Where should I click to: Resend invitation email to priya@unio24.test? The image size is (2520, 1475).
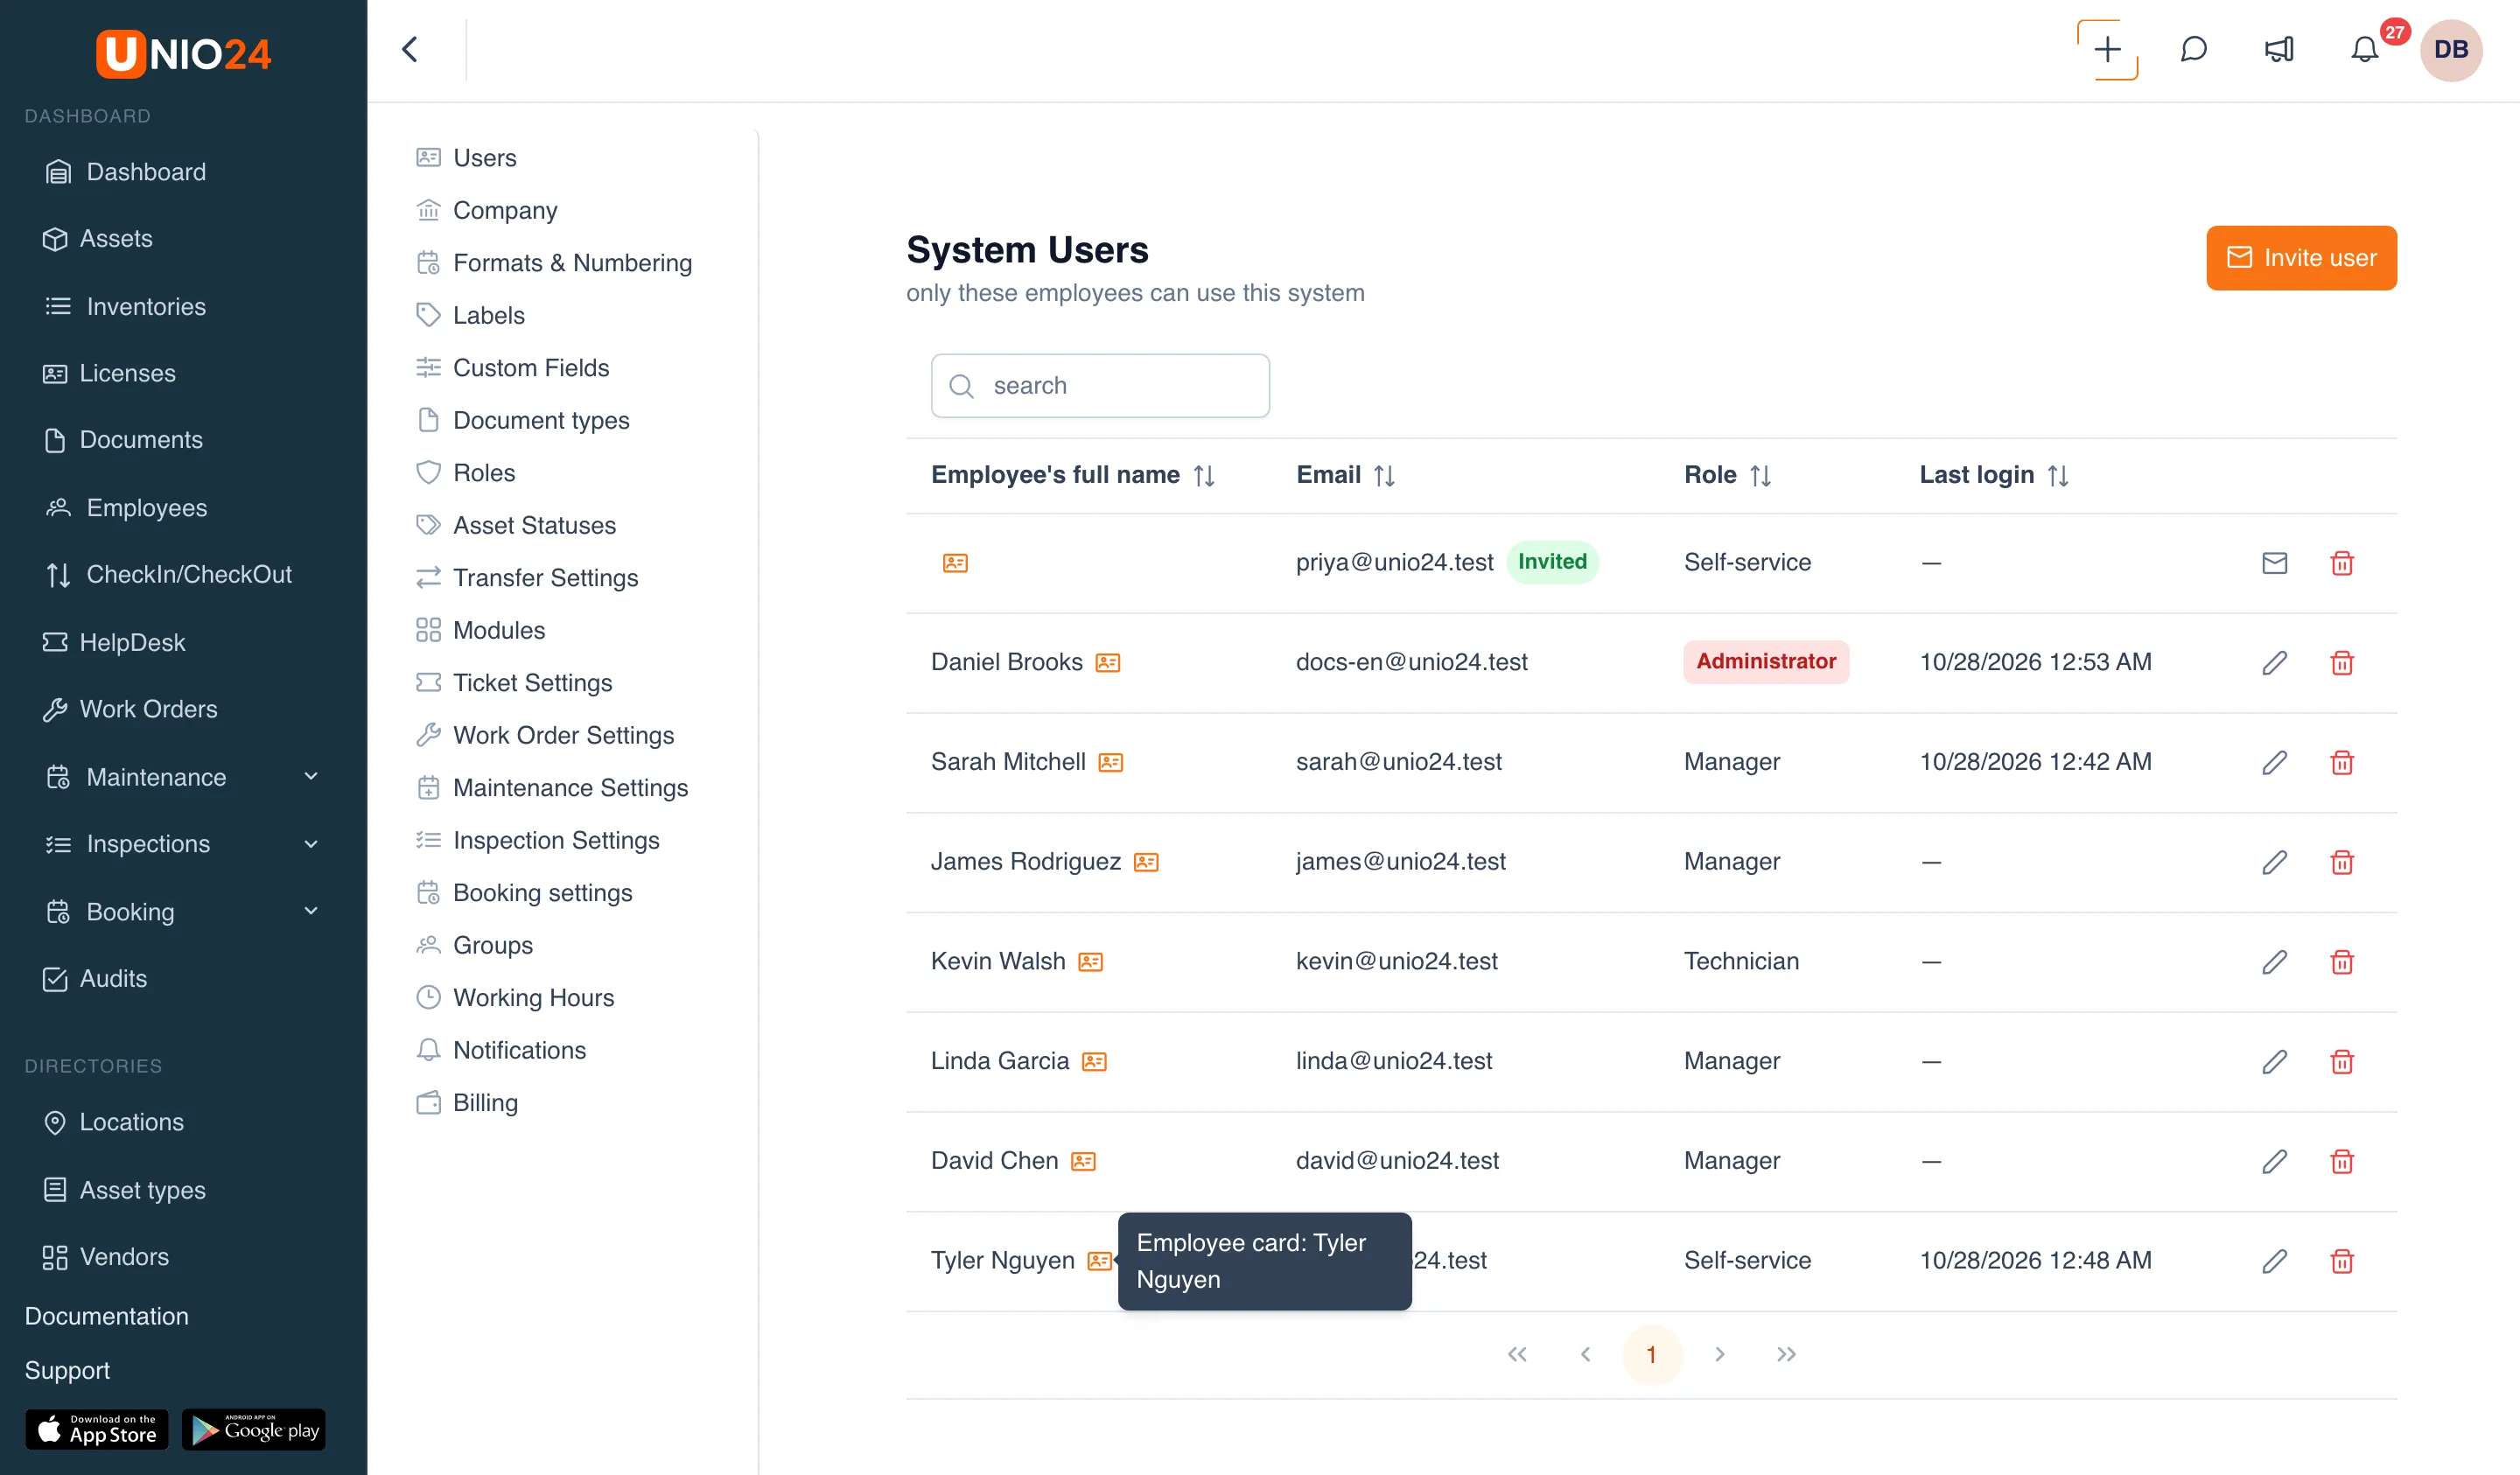point(2274,563)
